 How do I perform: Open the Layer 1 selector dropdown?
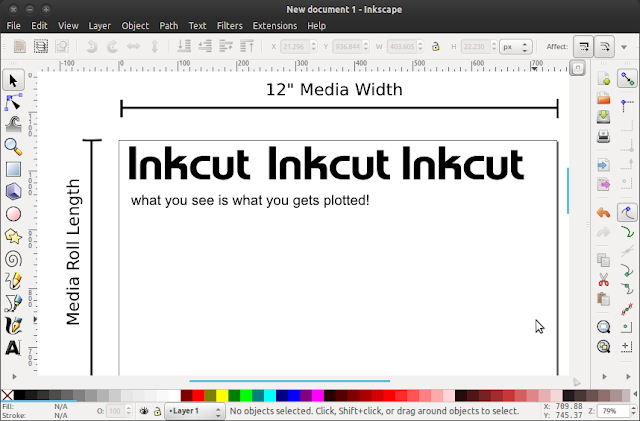[x=195, y=411]
